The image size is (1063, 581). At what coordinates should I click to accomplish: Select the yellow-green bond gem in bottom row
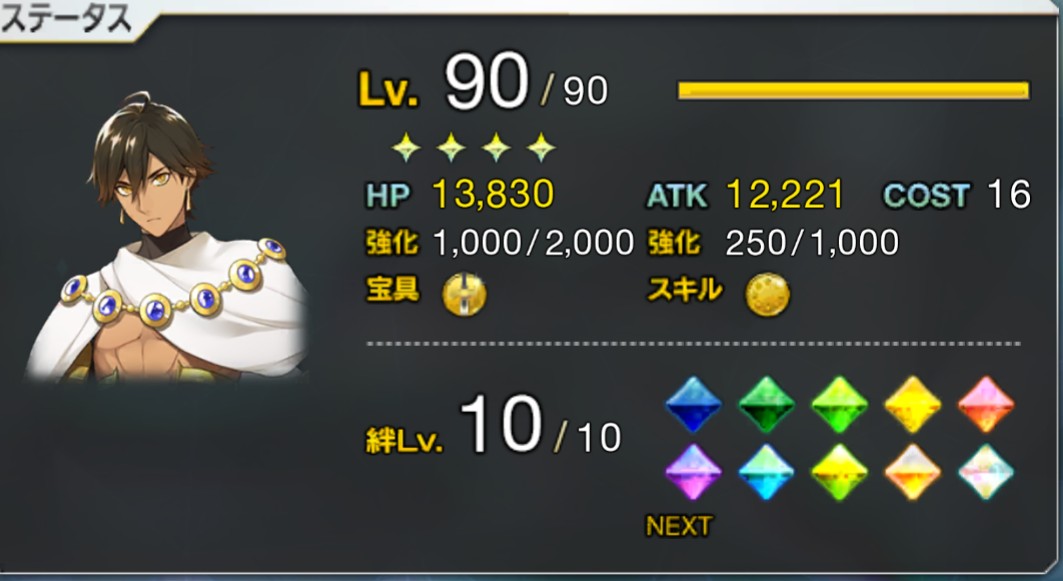[x=840, y=473]
